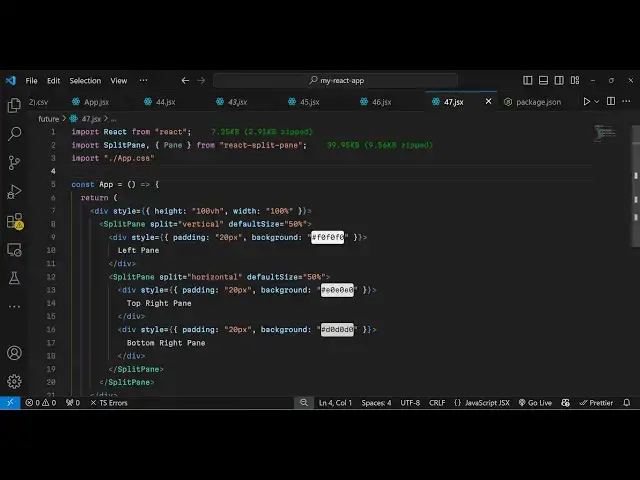Open the Search view in activity bar

pos(14,133)
